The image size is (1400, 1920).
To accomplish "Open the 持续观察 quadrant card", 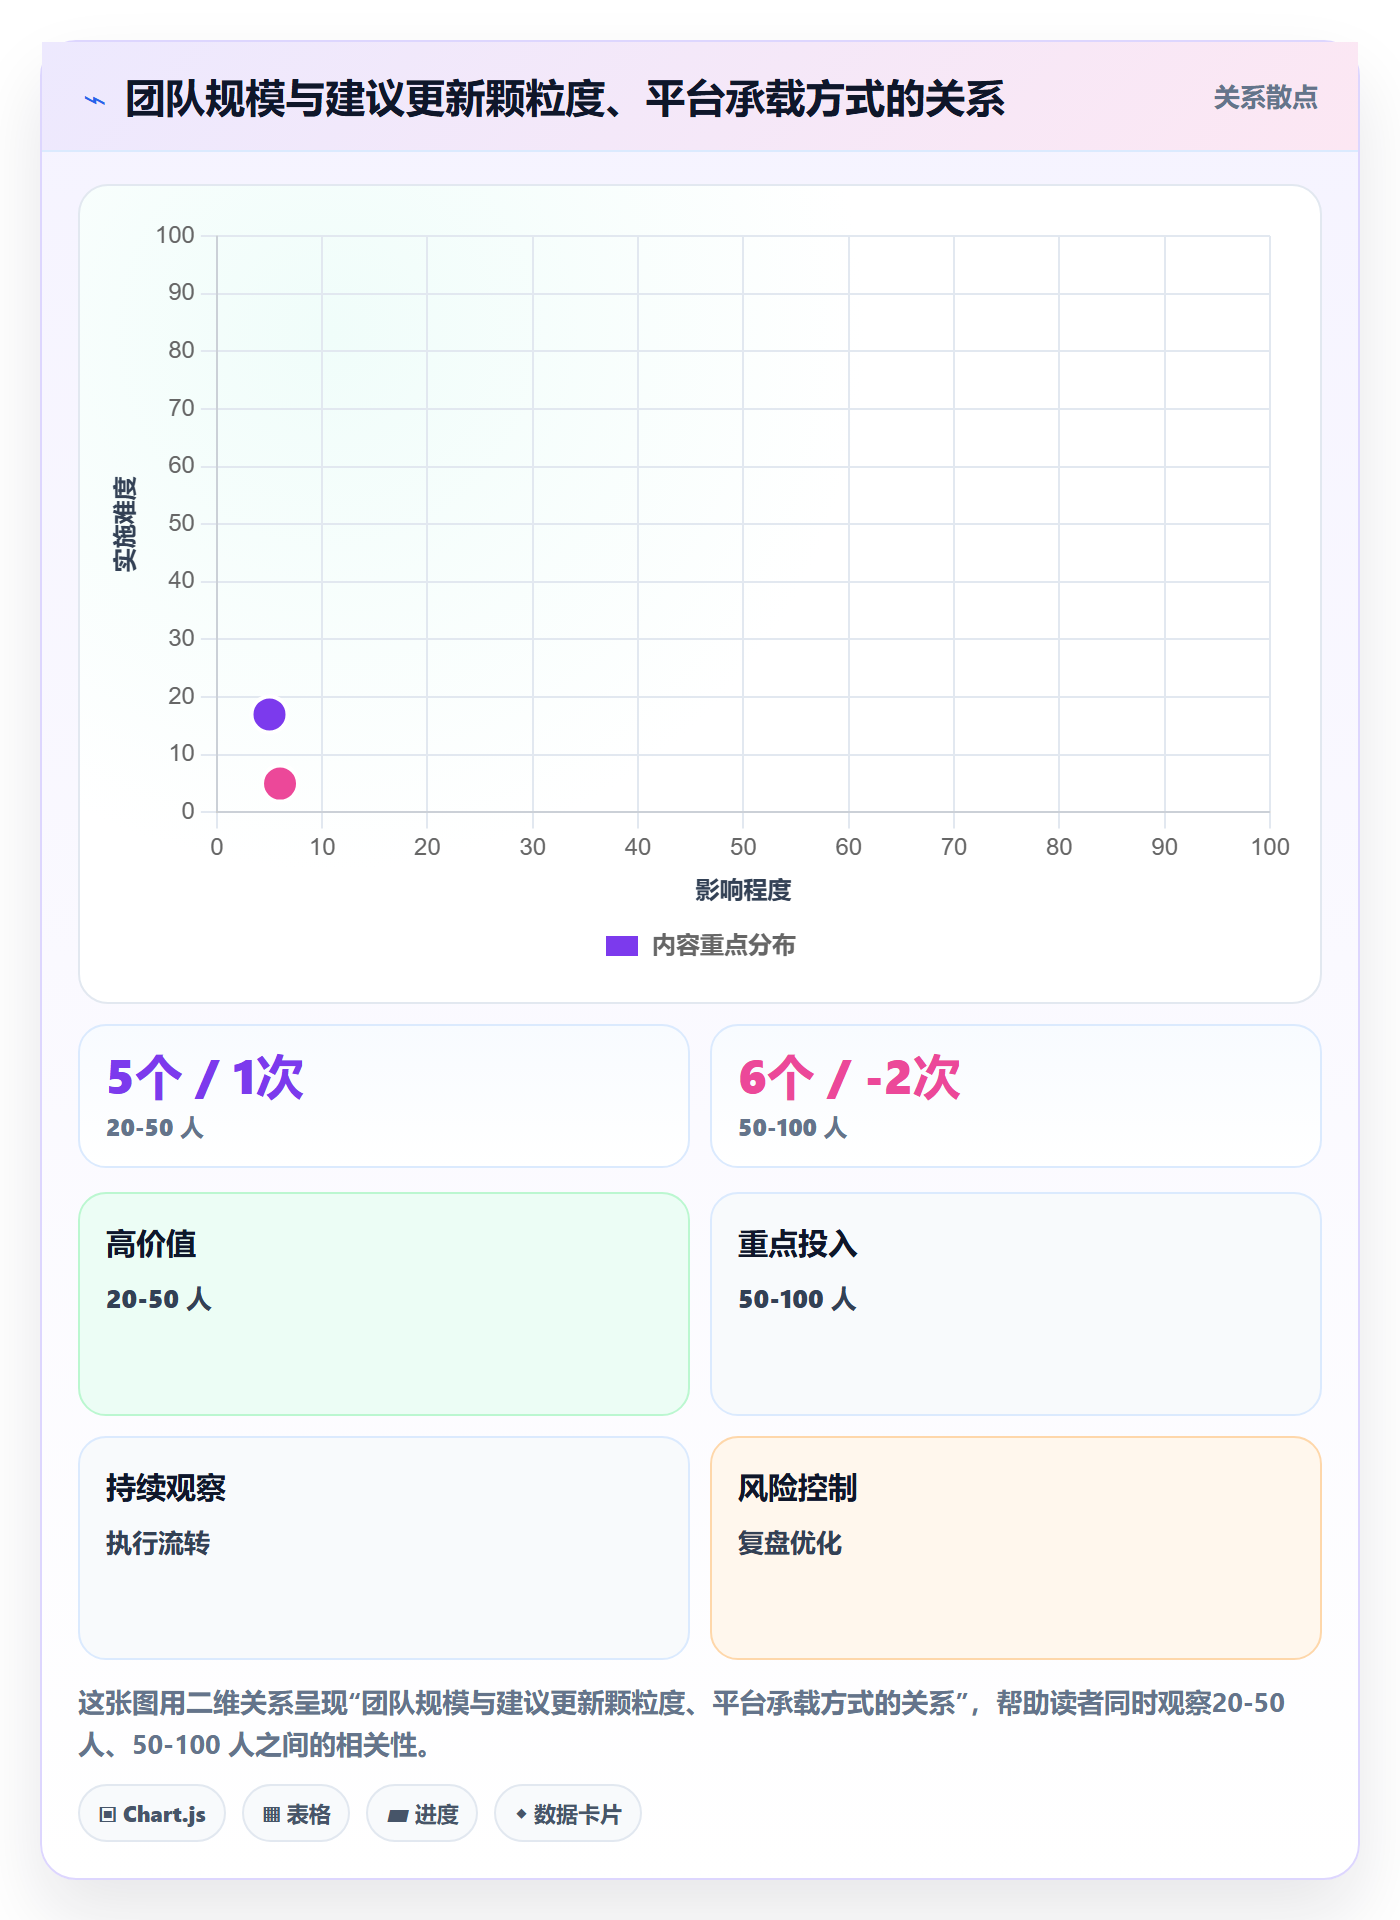I will click(x=384, y=1548).
